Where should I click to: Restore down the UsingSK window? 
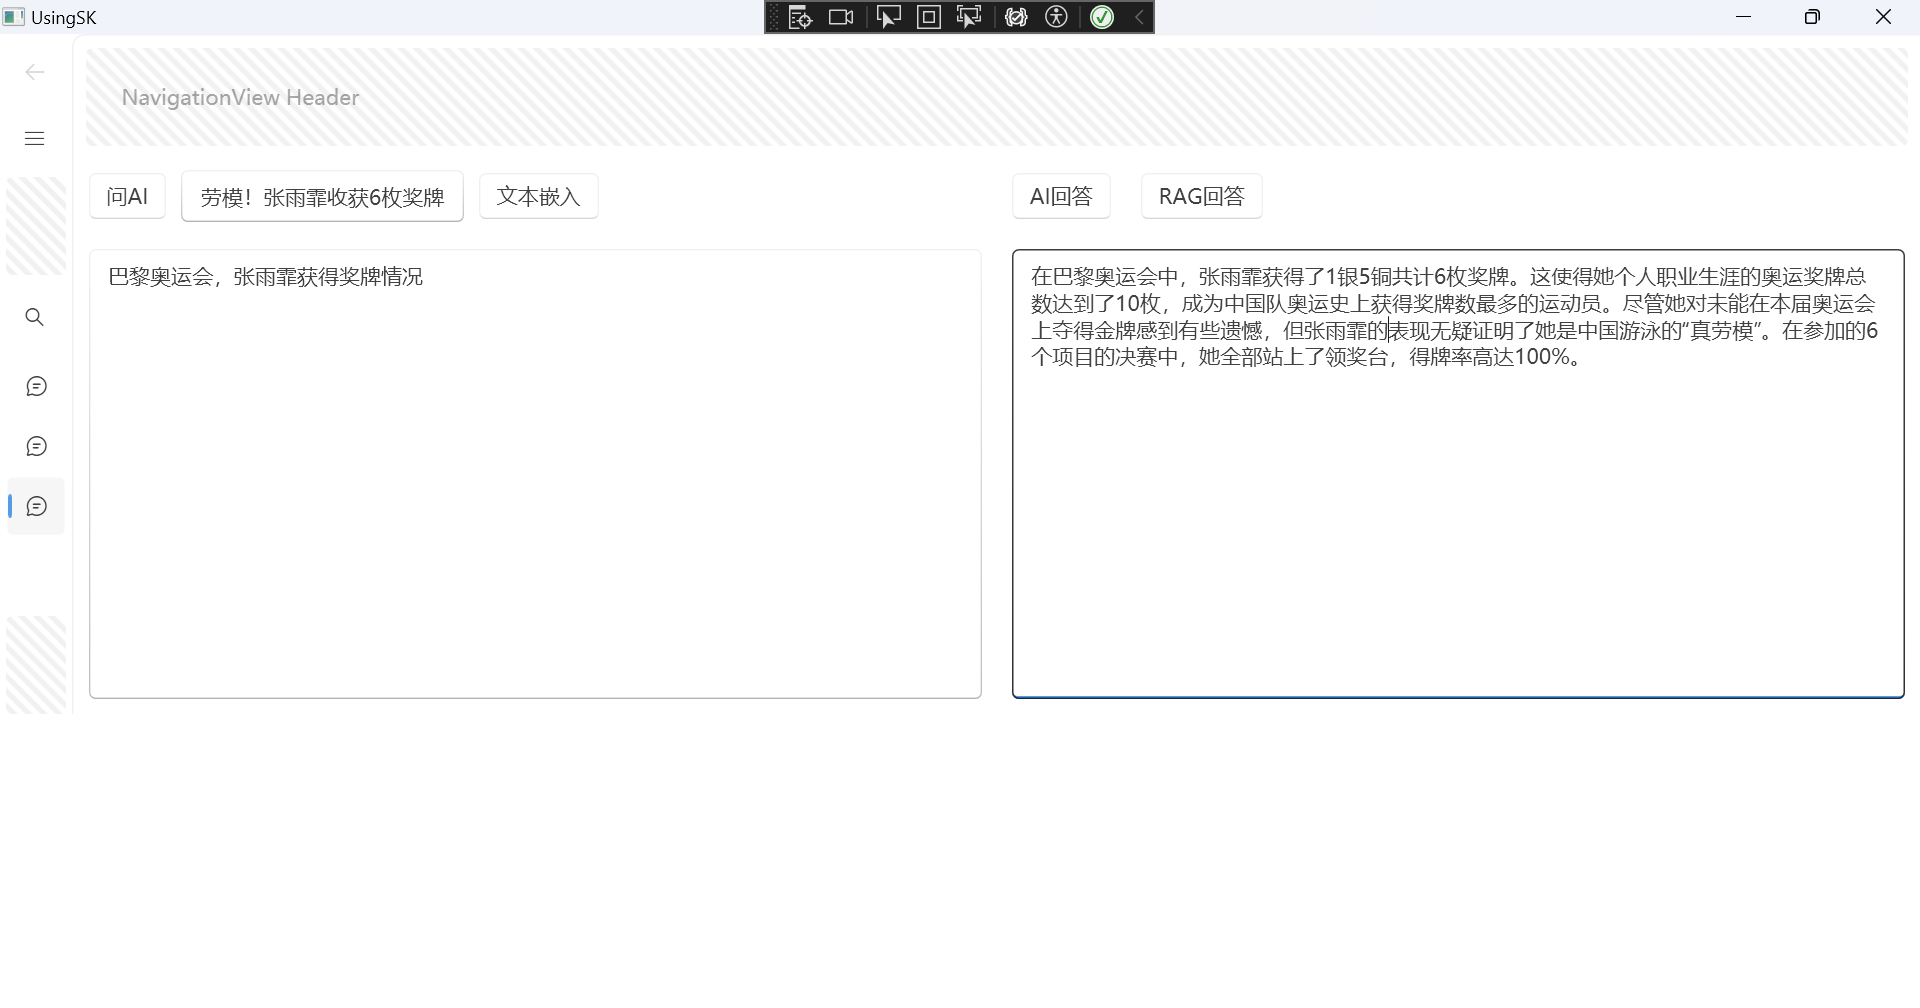click(x=1812, y=17)
